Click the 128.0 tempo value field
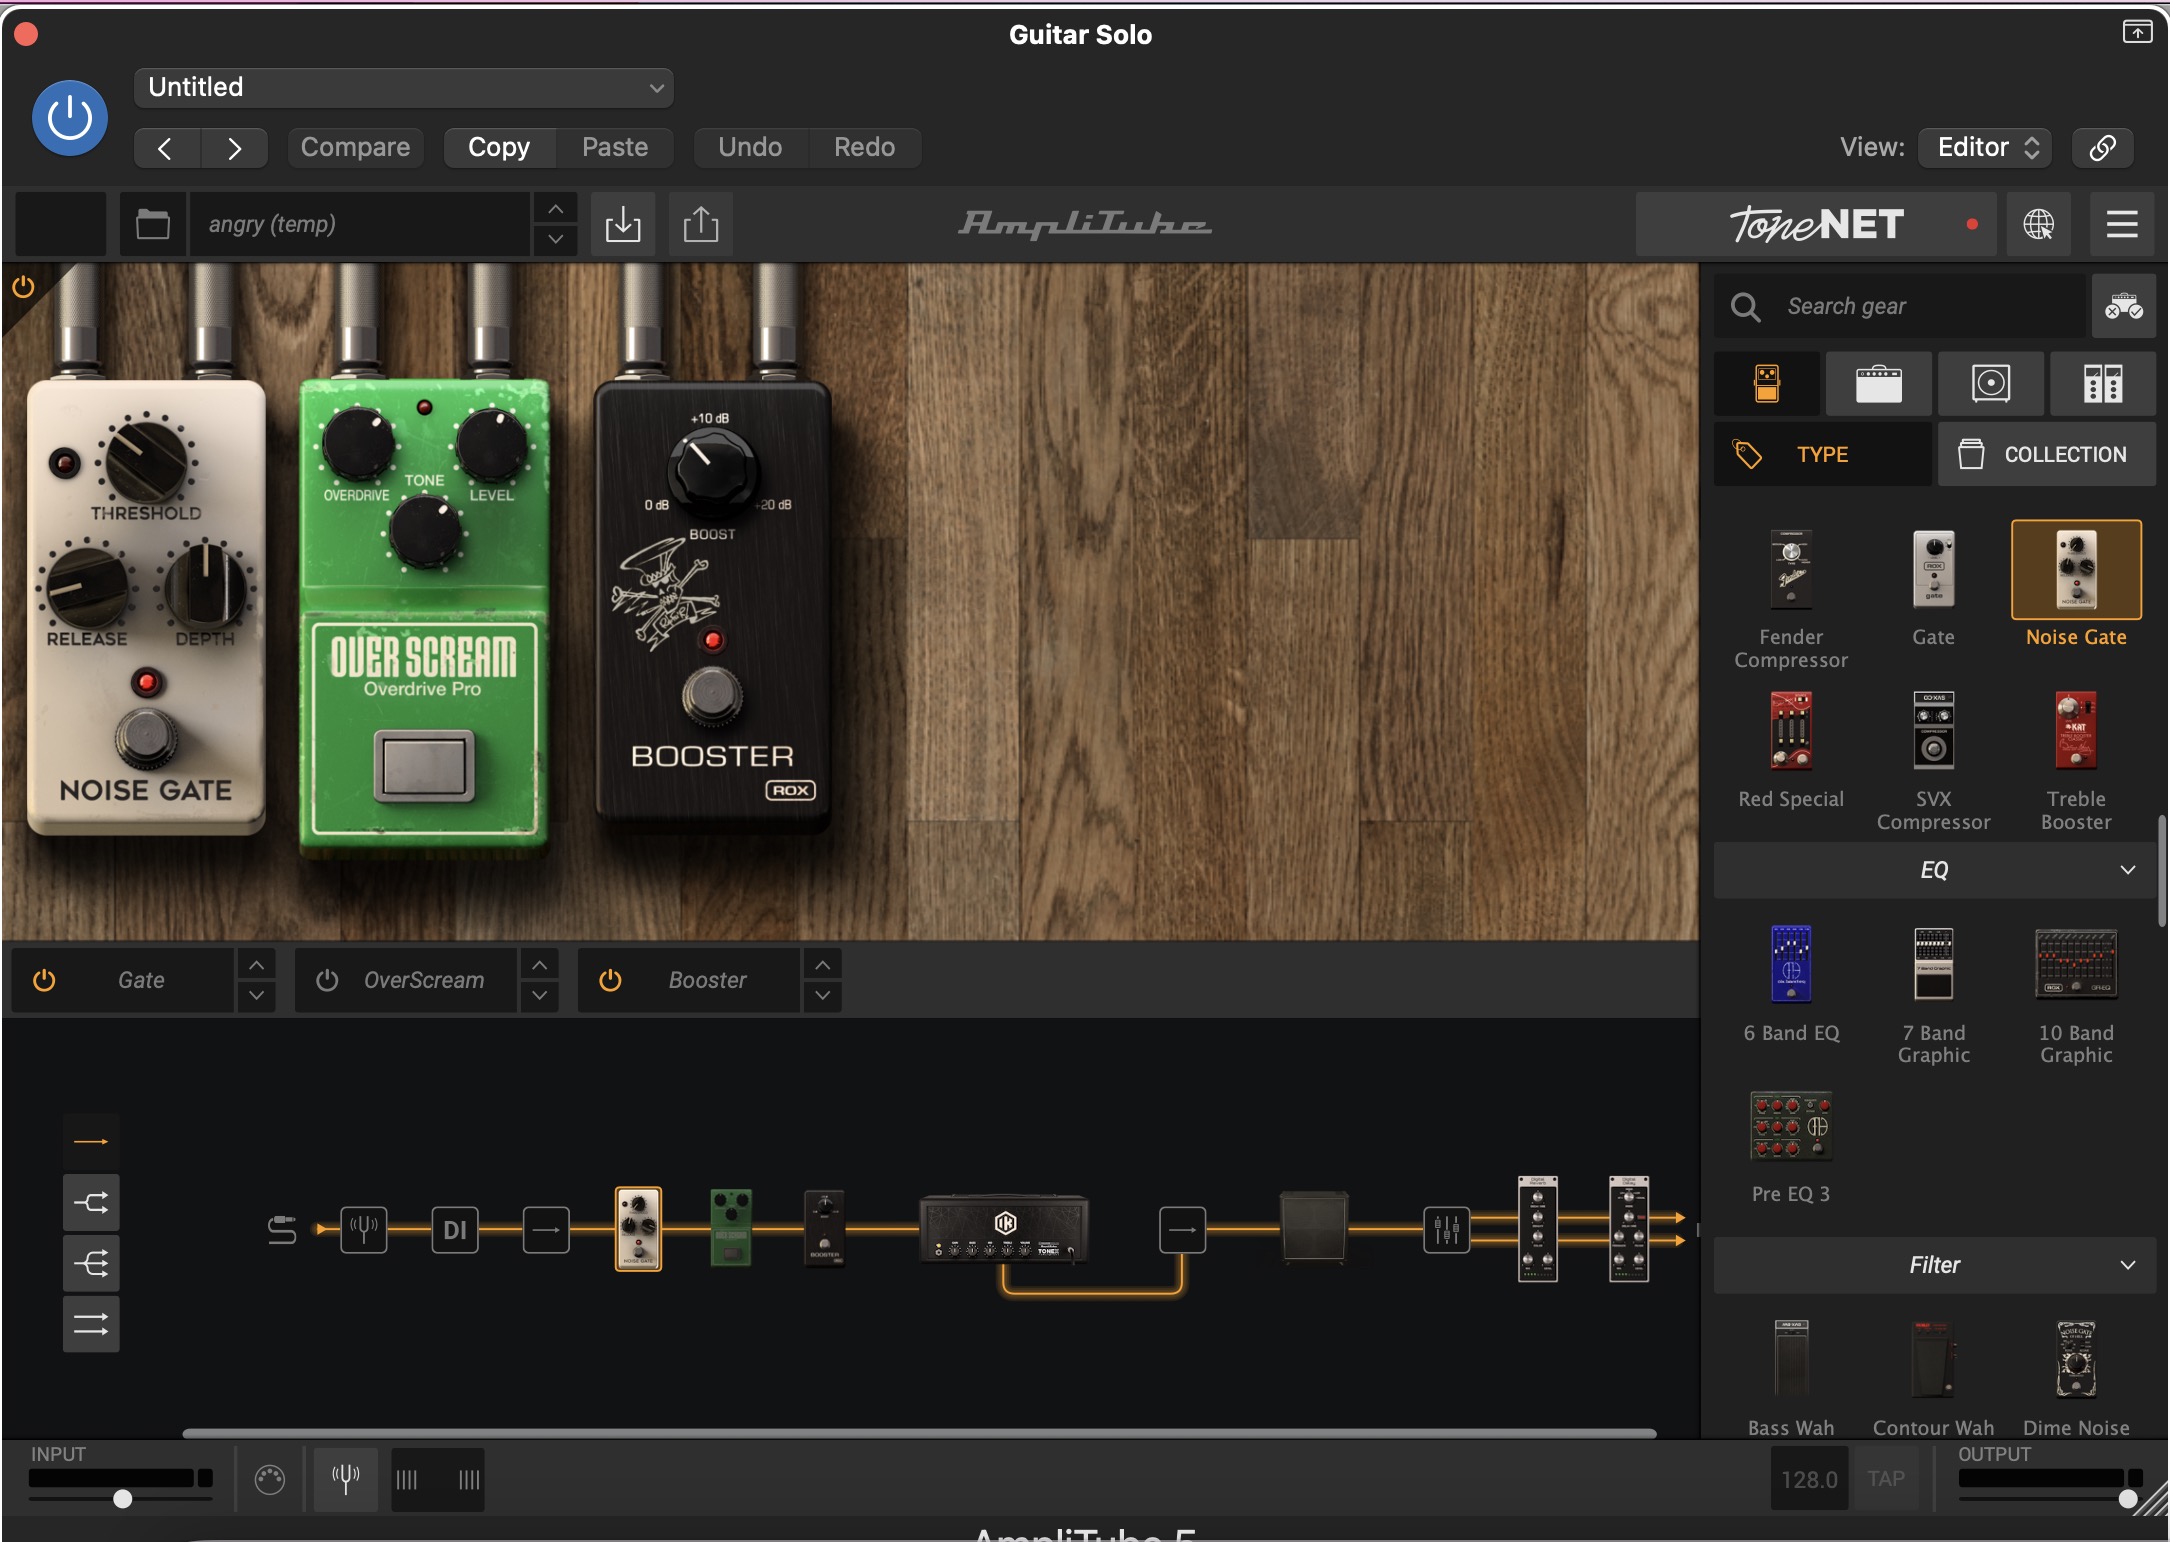The image size is (2170, 1542). click(x=1809, y=1479)
